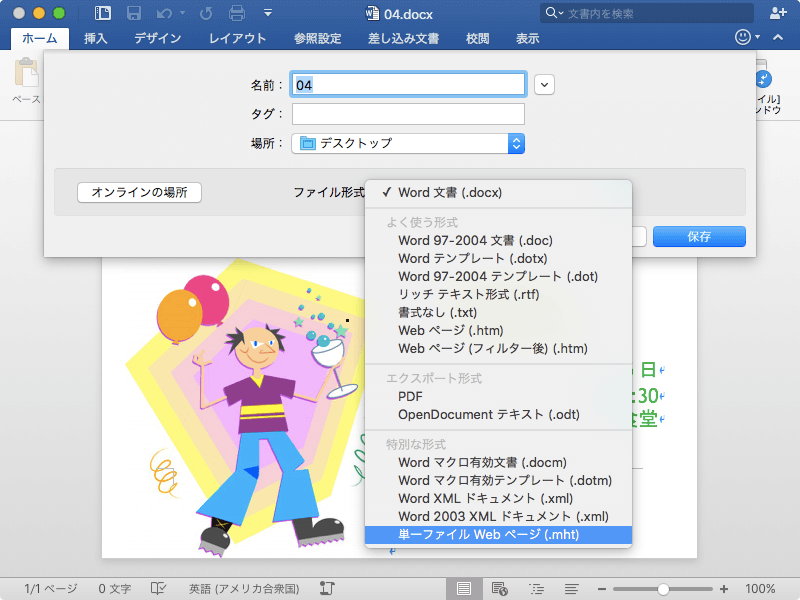The image size is (800, 600).
Task: Open the レイアウト tab
Action: point(237,38)
